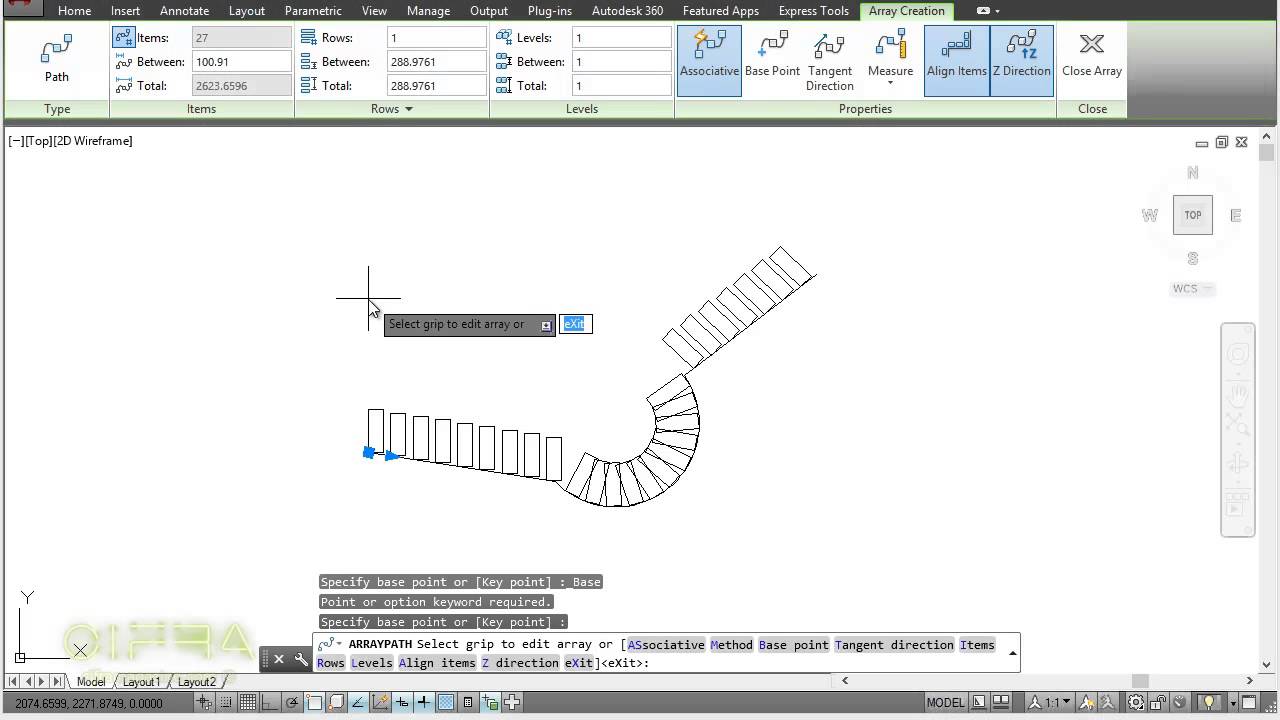Image resolution: width=1280 pixels, height=720 pixels.
Task: Click the Rows Between value field
Action: [x=437, y=62]
